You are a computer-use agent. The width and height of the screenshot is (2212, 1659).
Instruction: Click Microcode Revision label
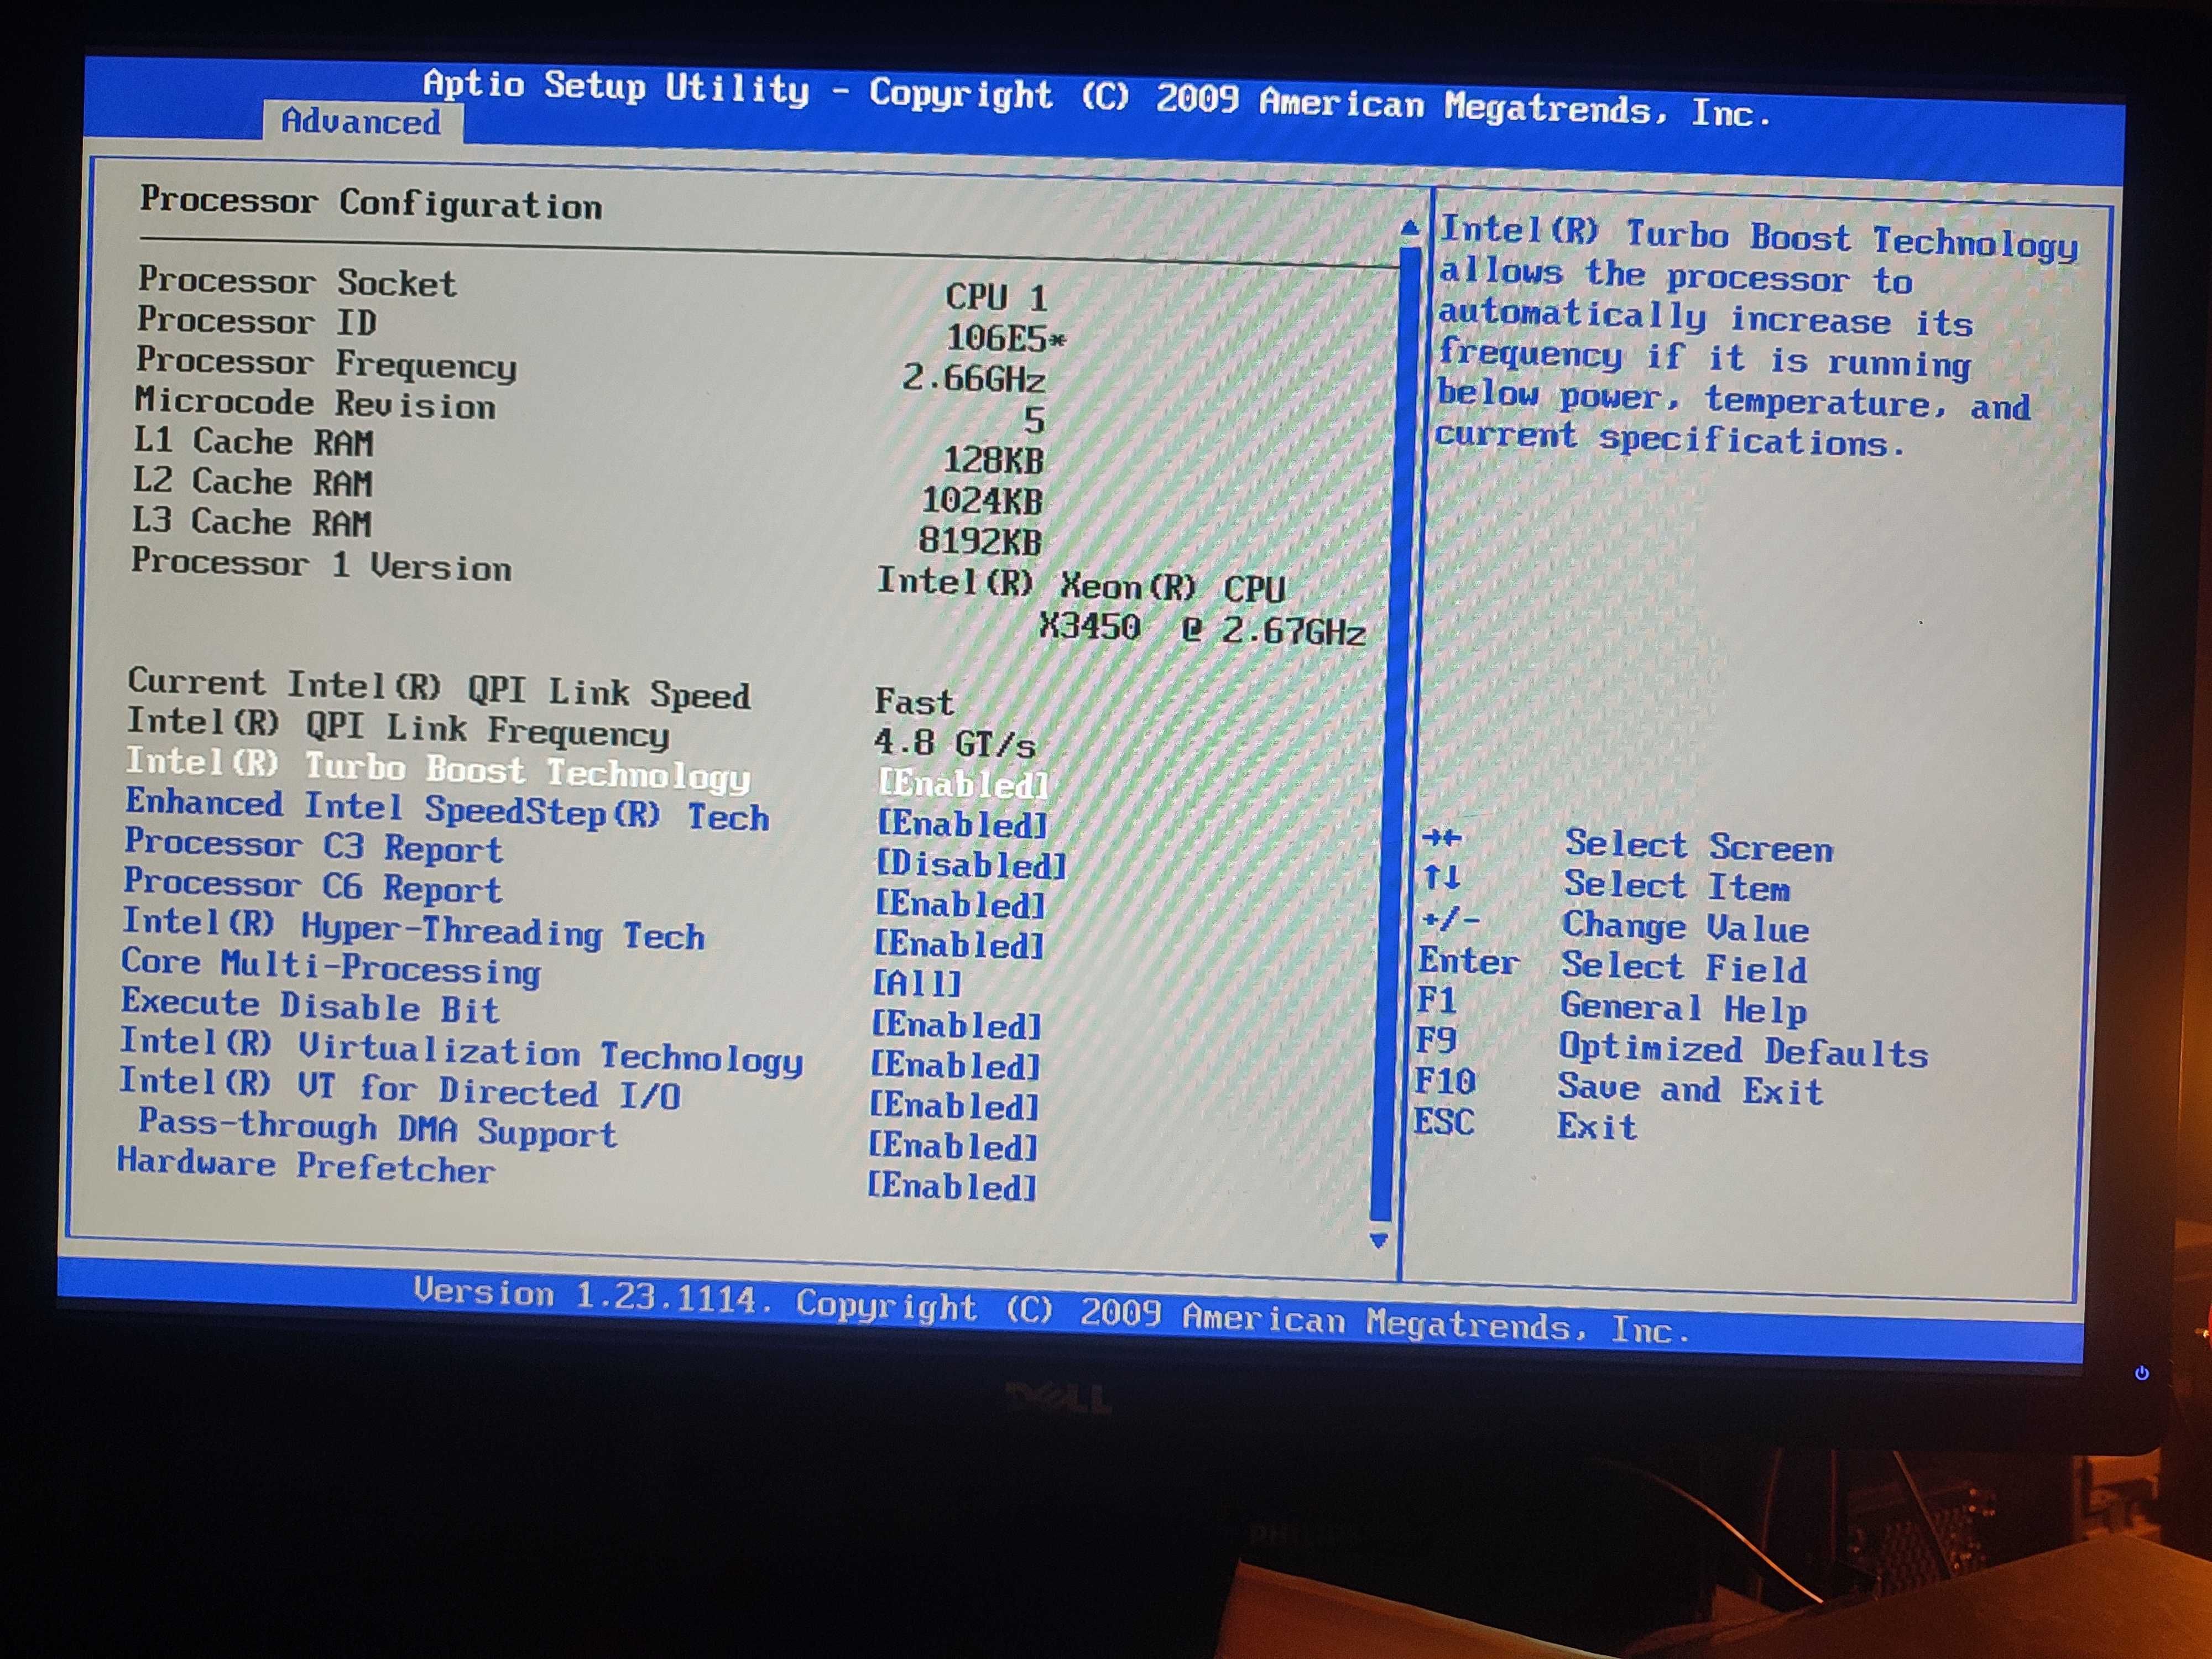pos(315,403)
